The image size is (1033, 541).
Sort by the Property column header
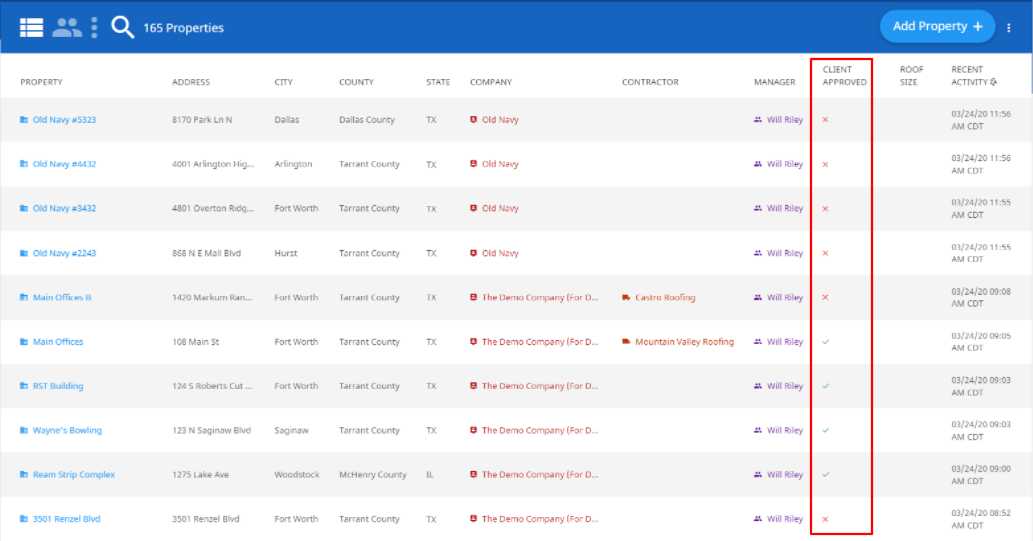click(x=42, y=82)
